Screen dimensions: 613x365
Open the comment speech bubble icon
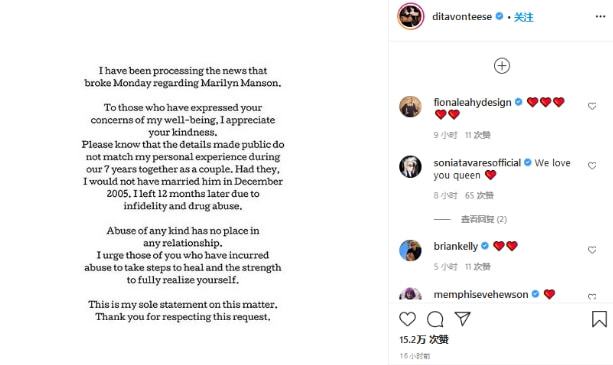click(x=435, y=319)
